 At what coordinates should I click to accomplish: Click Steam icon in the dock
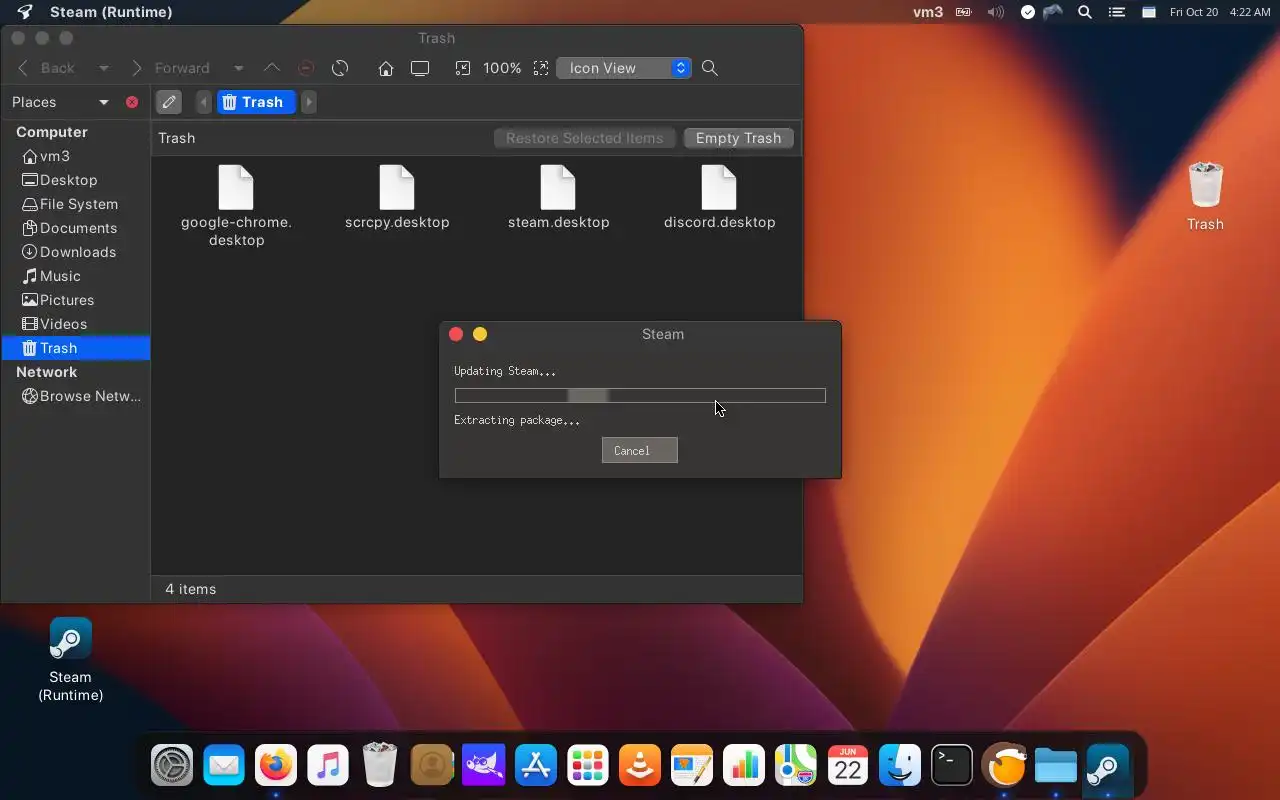click(x=1108, y=767)
